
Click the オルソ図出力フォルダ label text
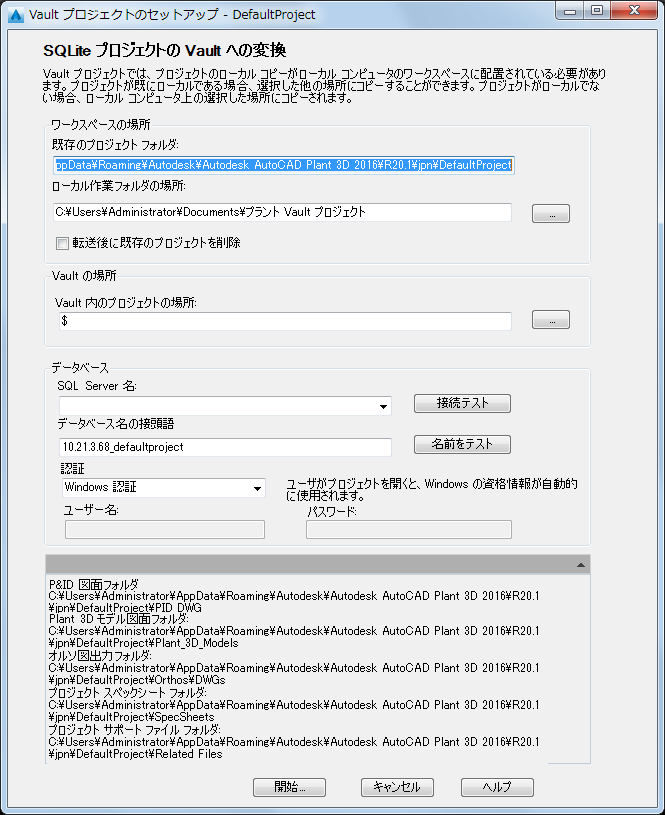(x=100, y=656)
